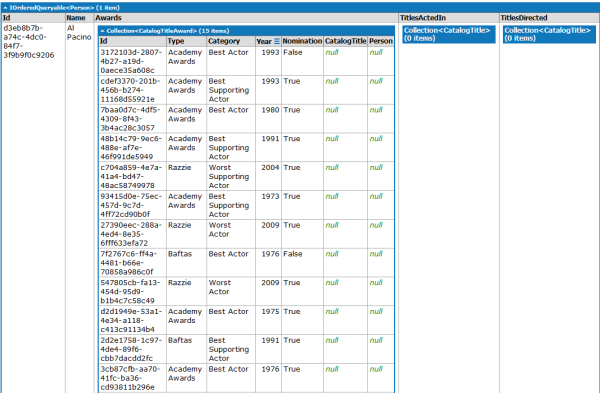Click the CatalogTitle column header
600x393 pixels.
(345, 41)
